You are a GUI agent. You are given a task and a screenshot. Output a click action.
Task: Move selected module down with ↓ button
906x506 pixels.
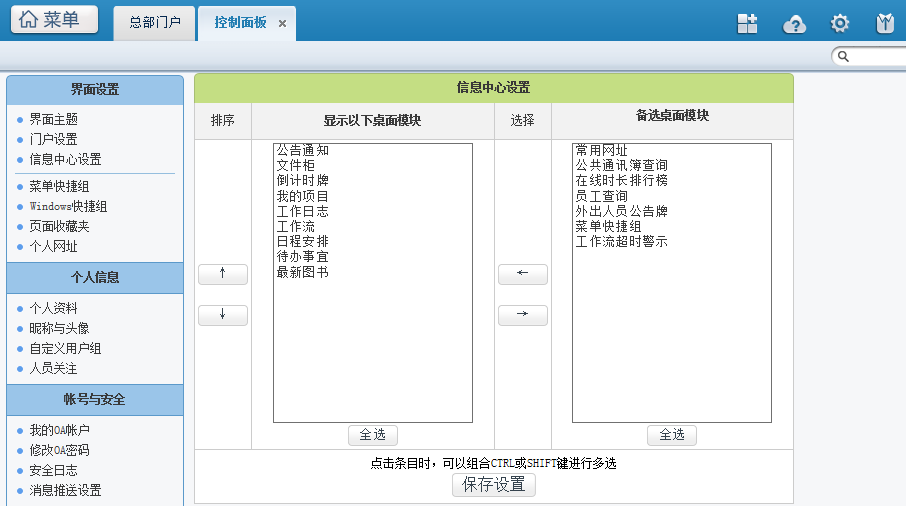222,315
